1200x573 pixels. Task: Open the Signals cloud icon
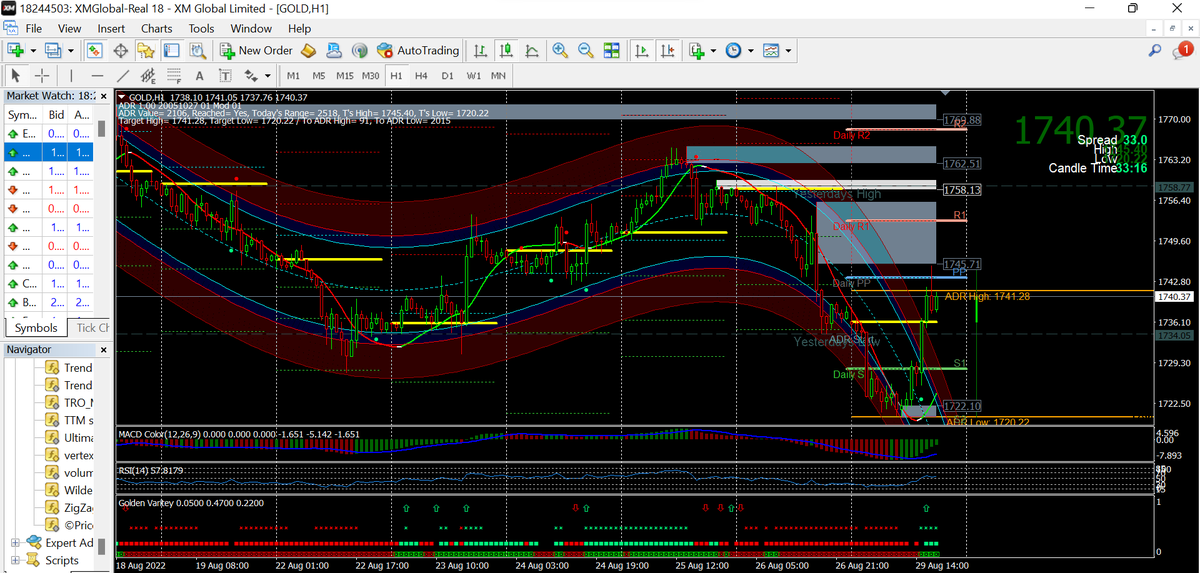334,50
